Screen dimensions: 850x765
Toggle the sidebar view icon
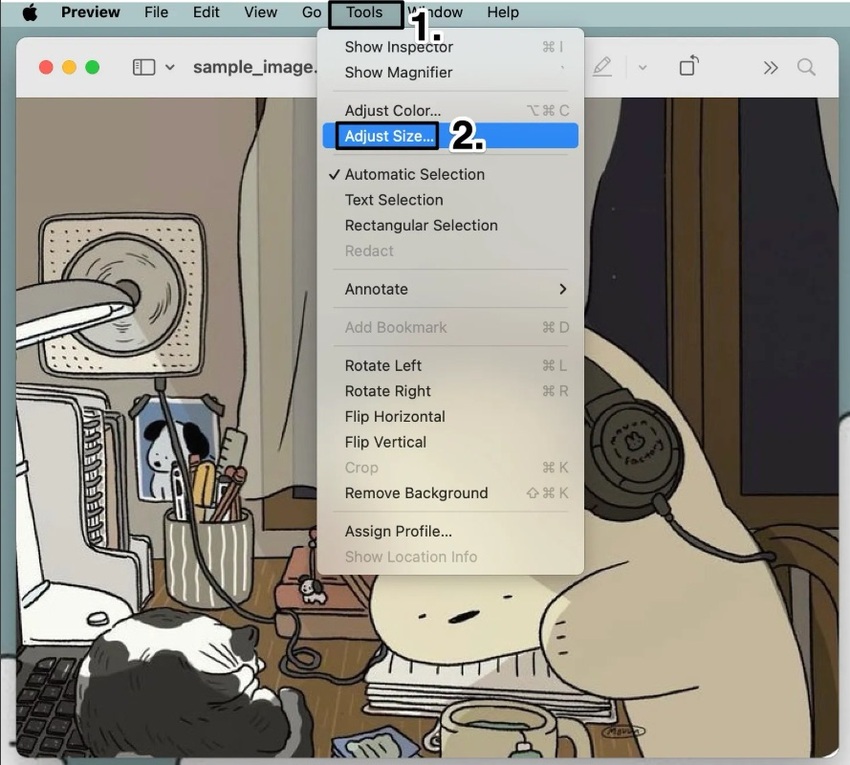coord(144,67)
